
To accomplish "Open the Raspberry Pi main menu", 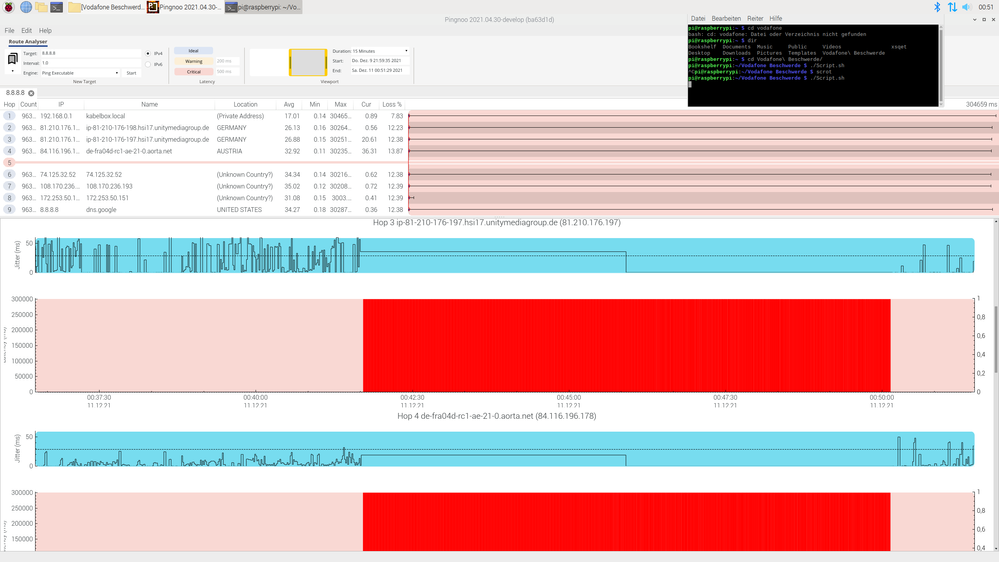I will [x=8, y=7].
